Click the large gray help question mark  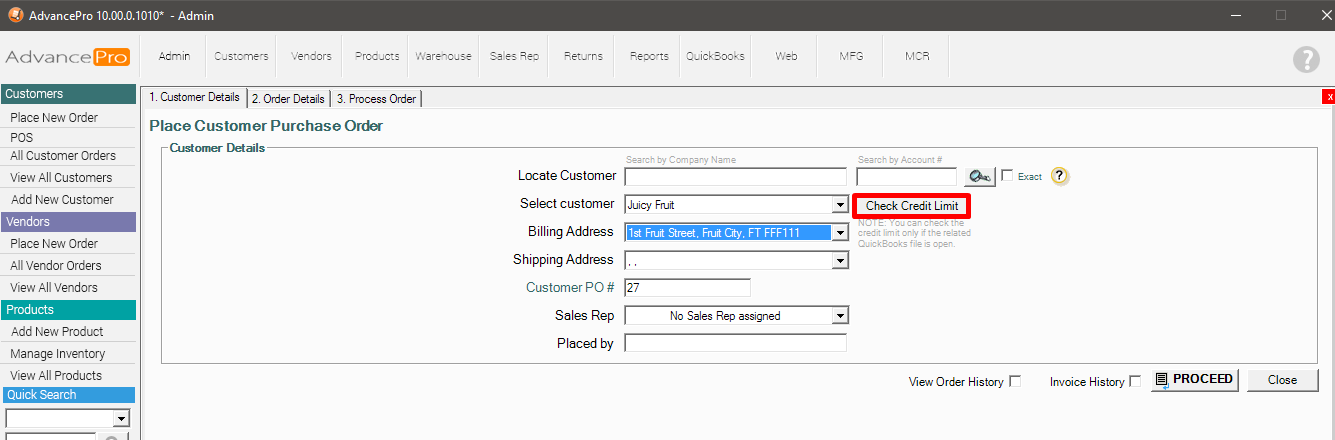pyautogui.click(x=1306, y=59)
